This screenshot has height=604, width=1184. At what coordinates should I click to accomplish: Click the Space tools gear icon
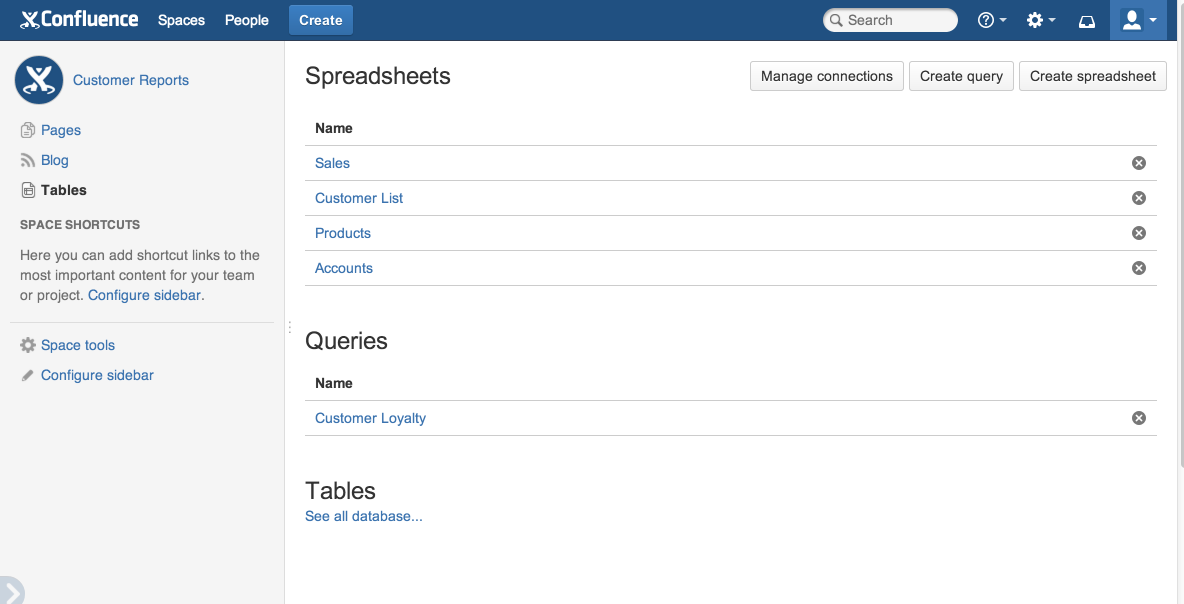[27, 345]
